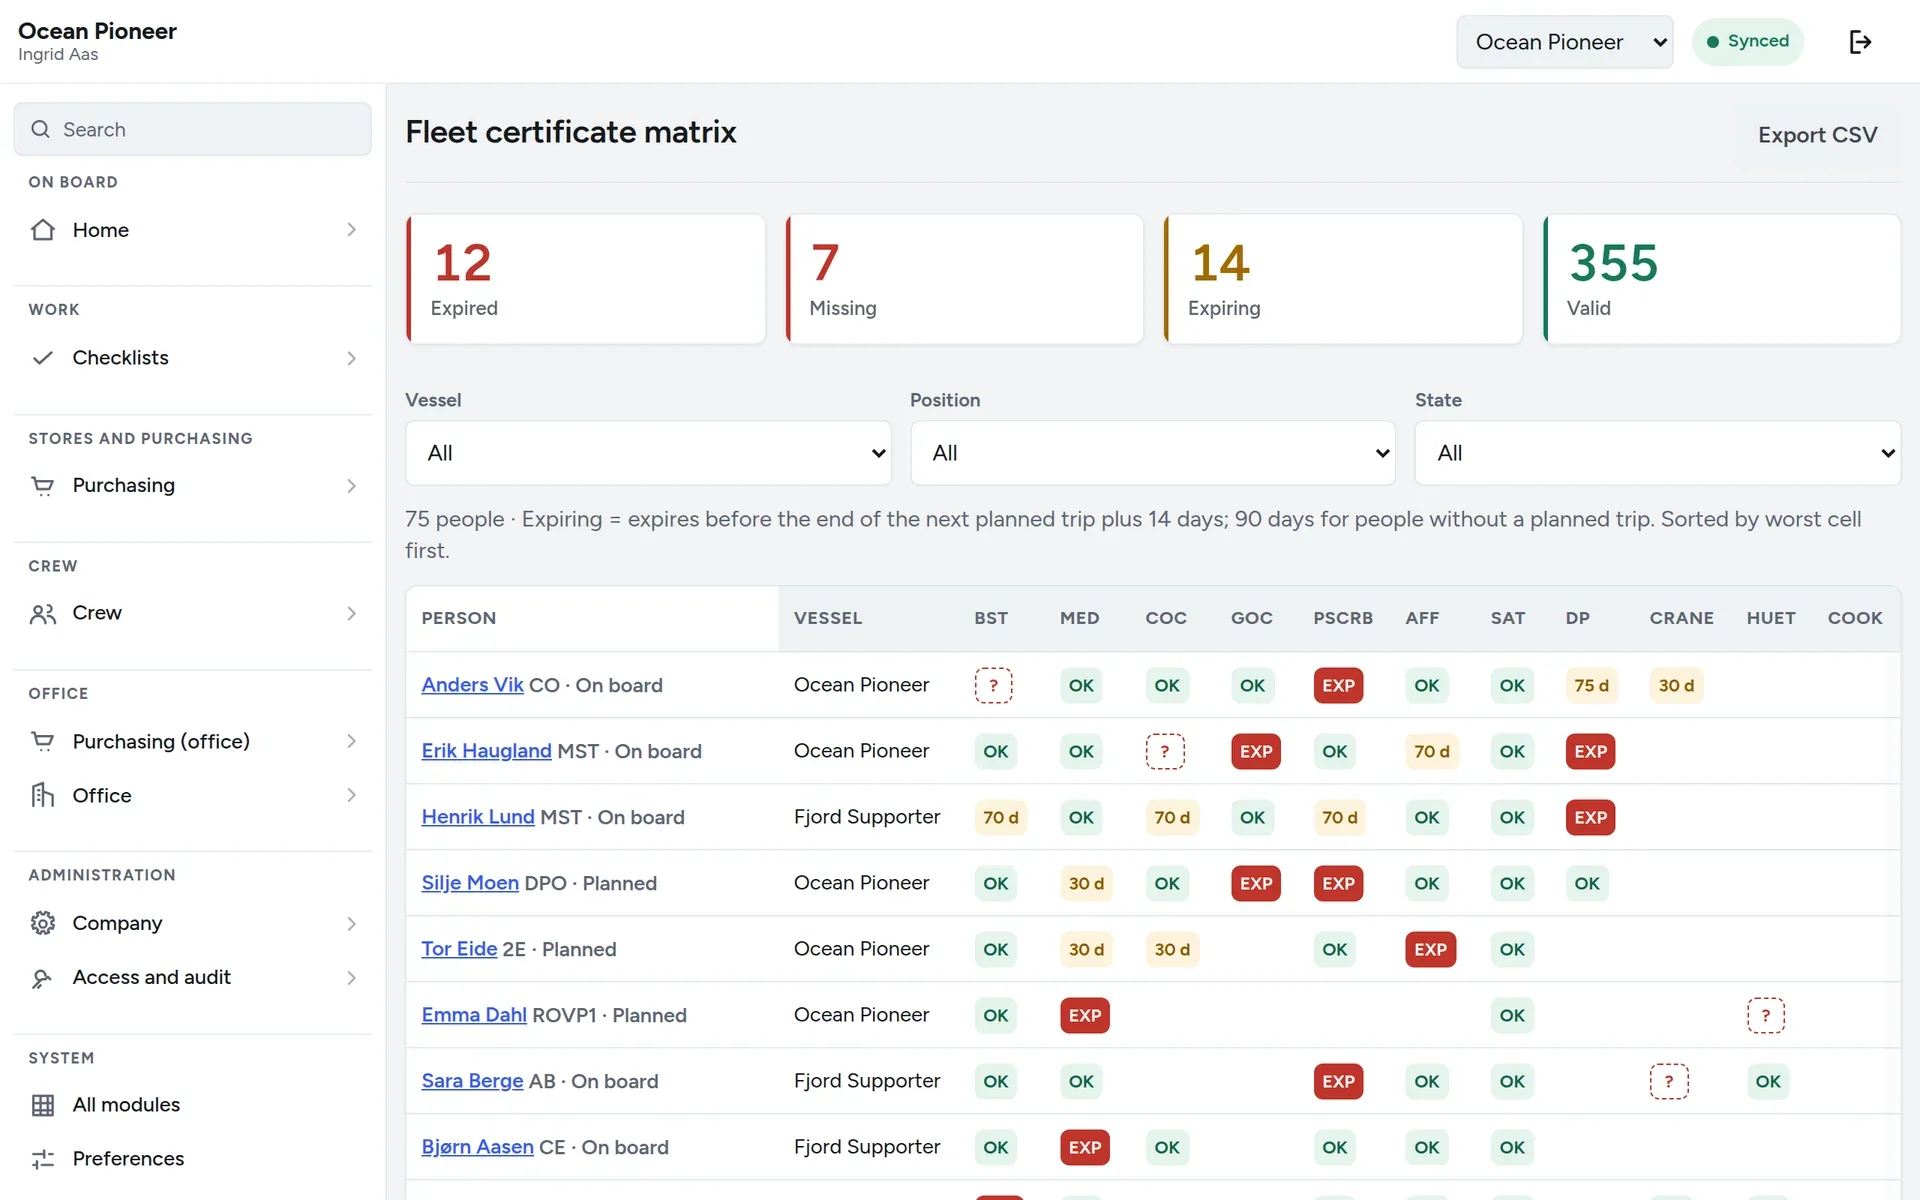Click the Preferences sliders icon
This screenshot has width=1920, height=1200.
(43, 1159)
